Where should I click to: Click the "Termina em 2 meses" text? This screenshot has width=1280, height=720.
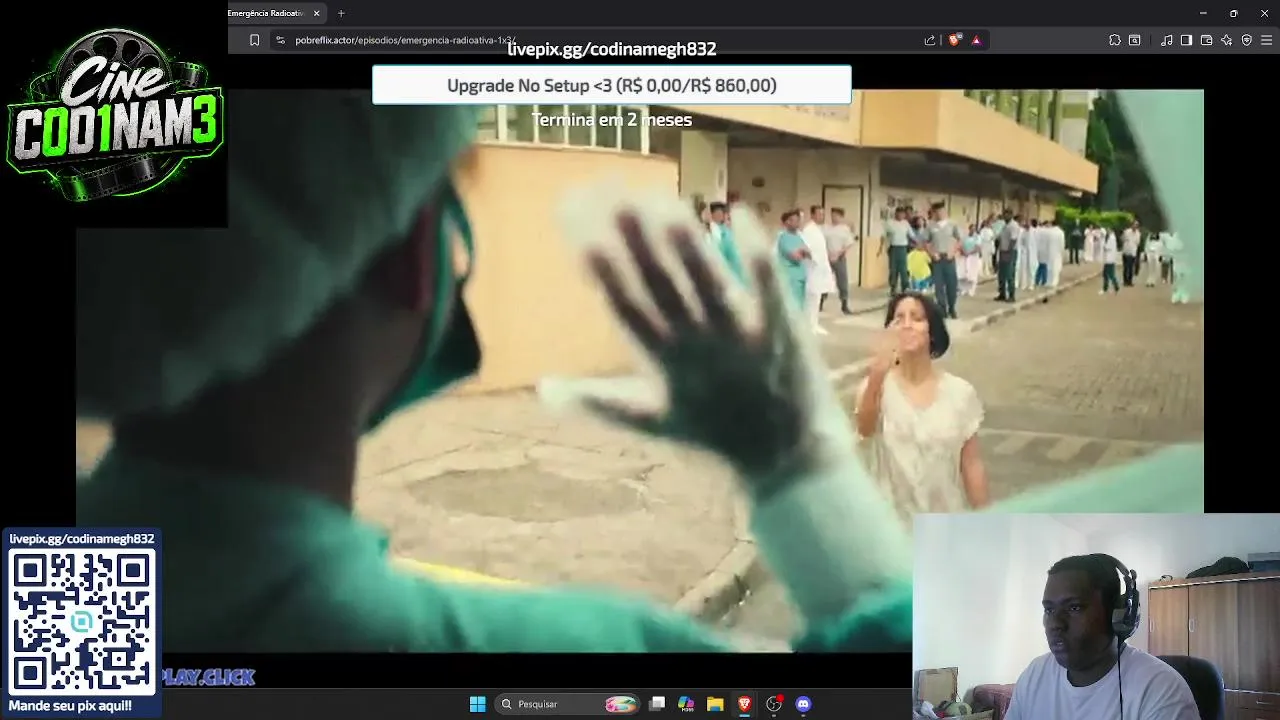[x=612, y=119]
